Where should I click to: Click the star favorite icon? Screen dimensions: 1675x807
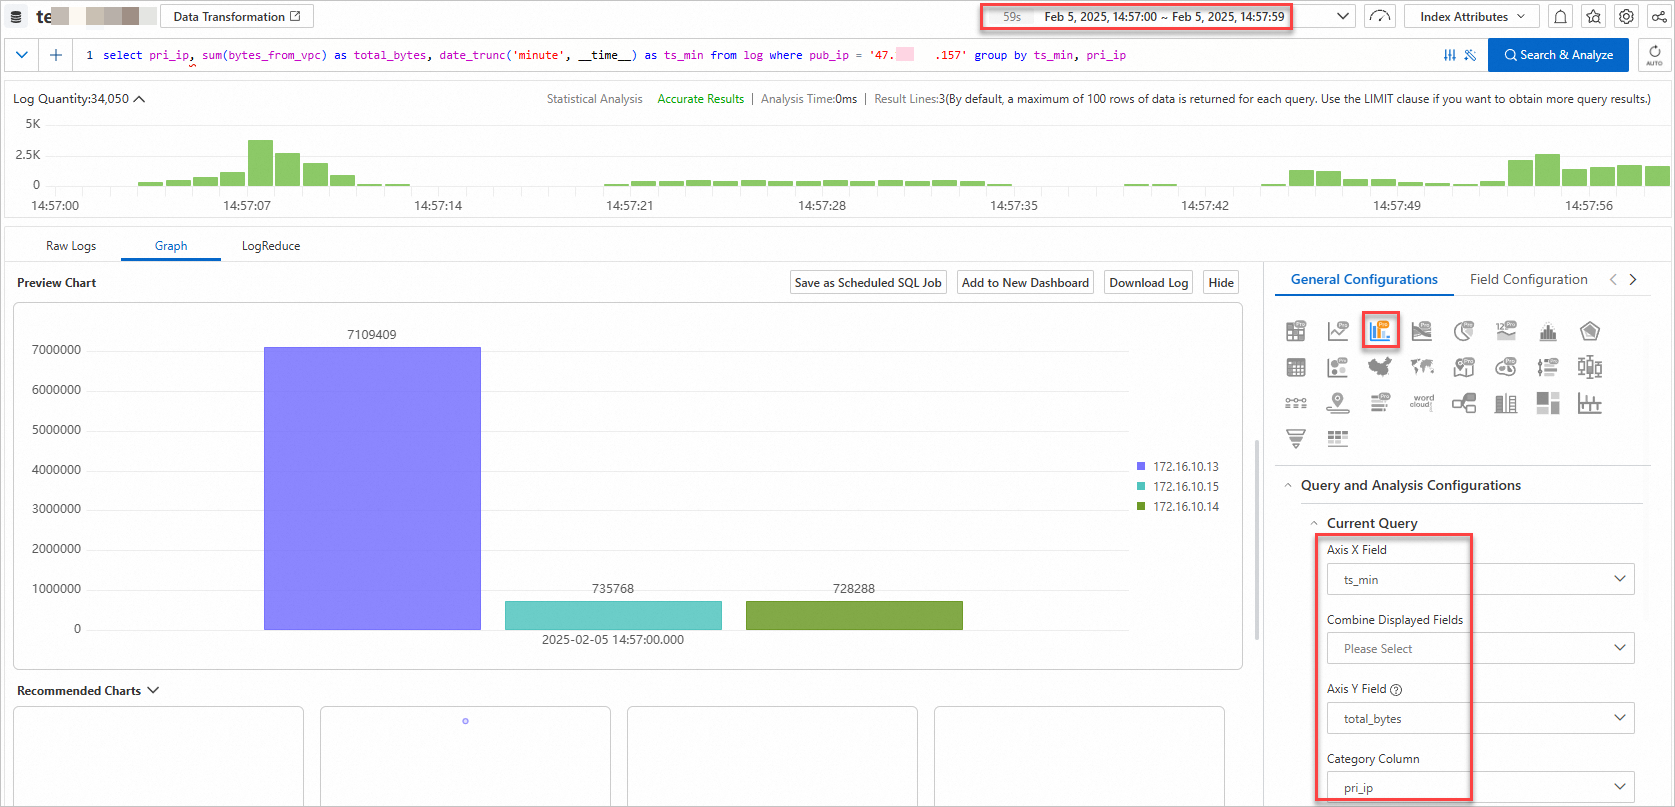coord(1594,17)
